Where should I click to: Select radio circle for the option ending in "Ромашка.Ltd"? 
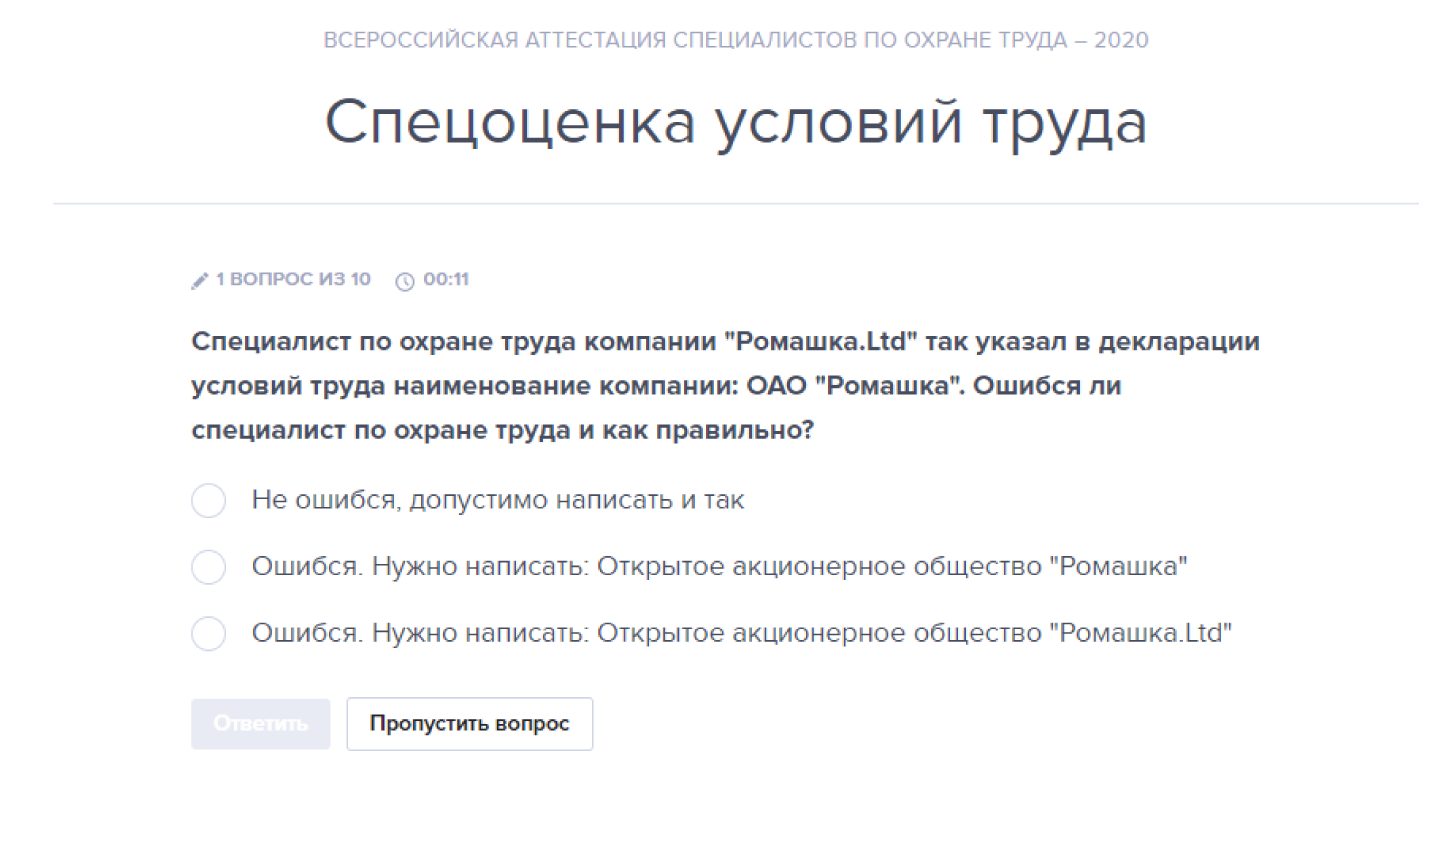tap(208, 634)
